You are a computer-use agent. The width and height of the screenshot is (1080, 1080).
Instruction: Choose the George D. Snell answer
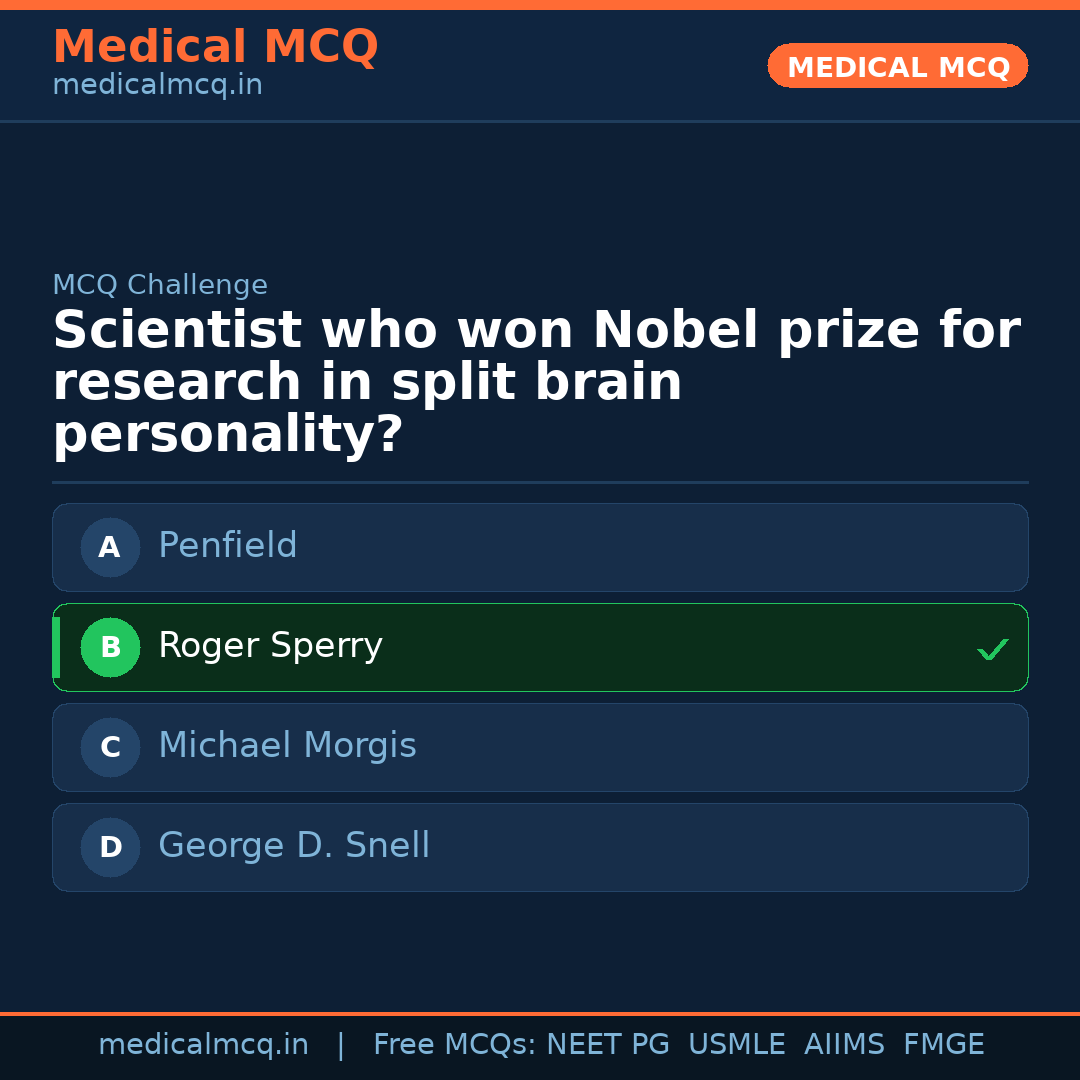(x=540, y=847)
